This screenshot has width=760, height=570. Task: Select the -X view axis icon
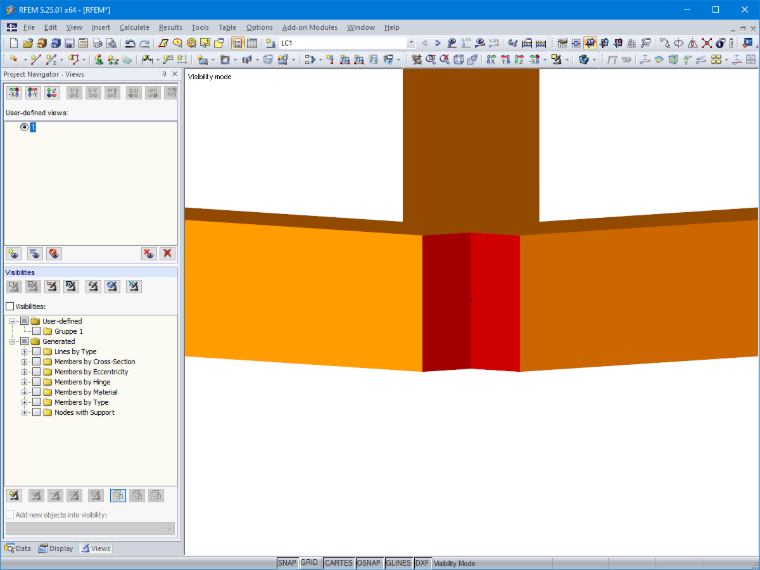(x=14, y=92)
